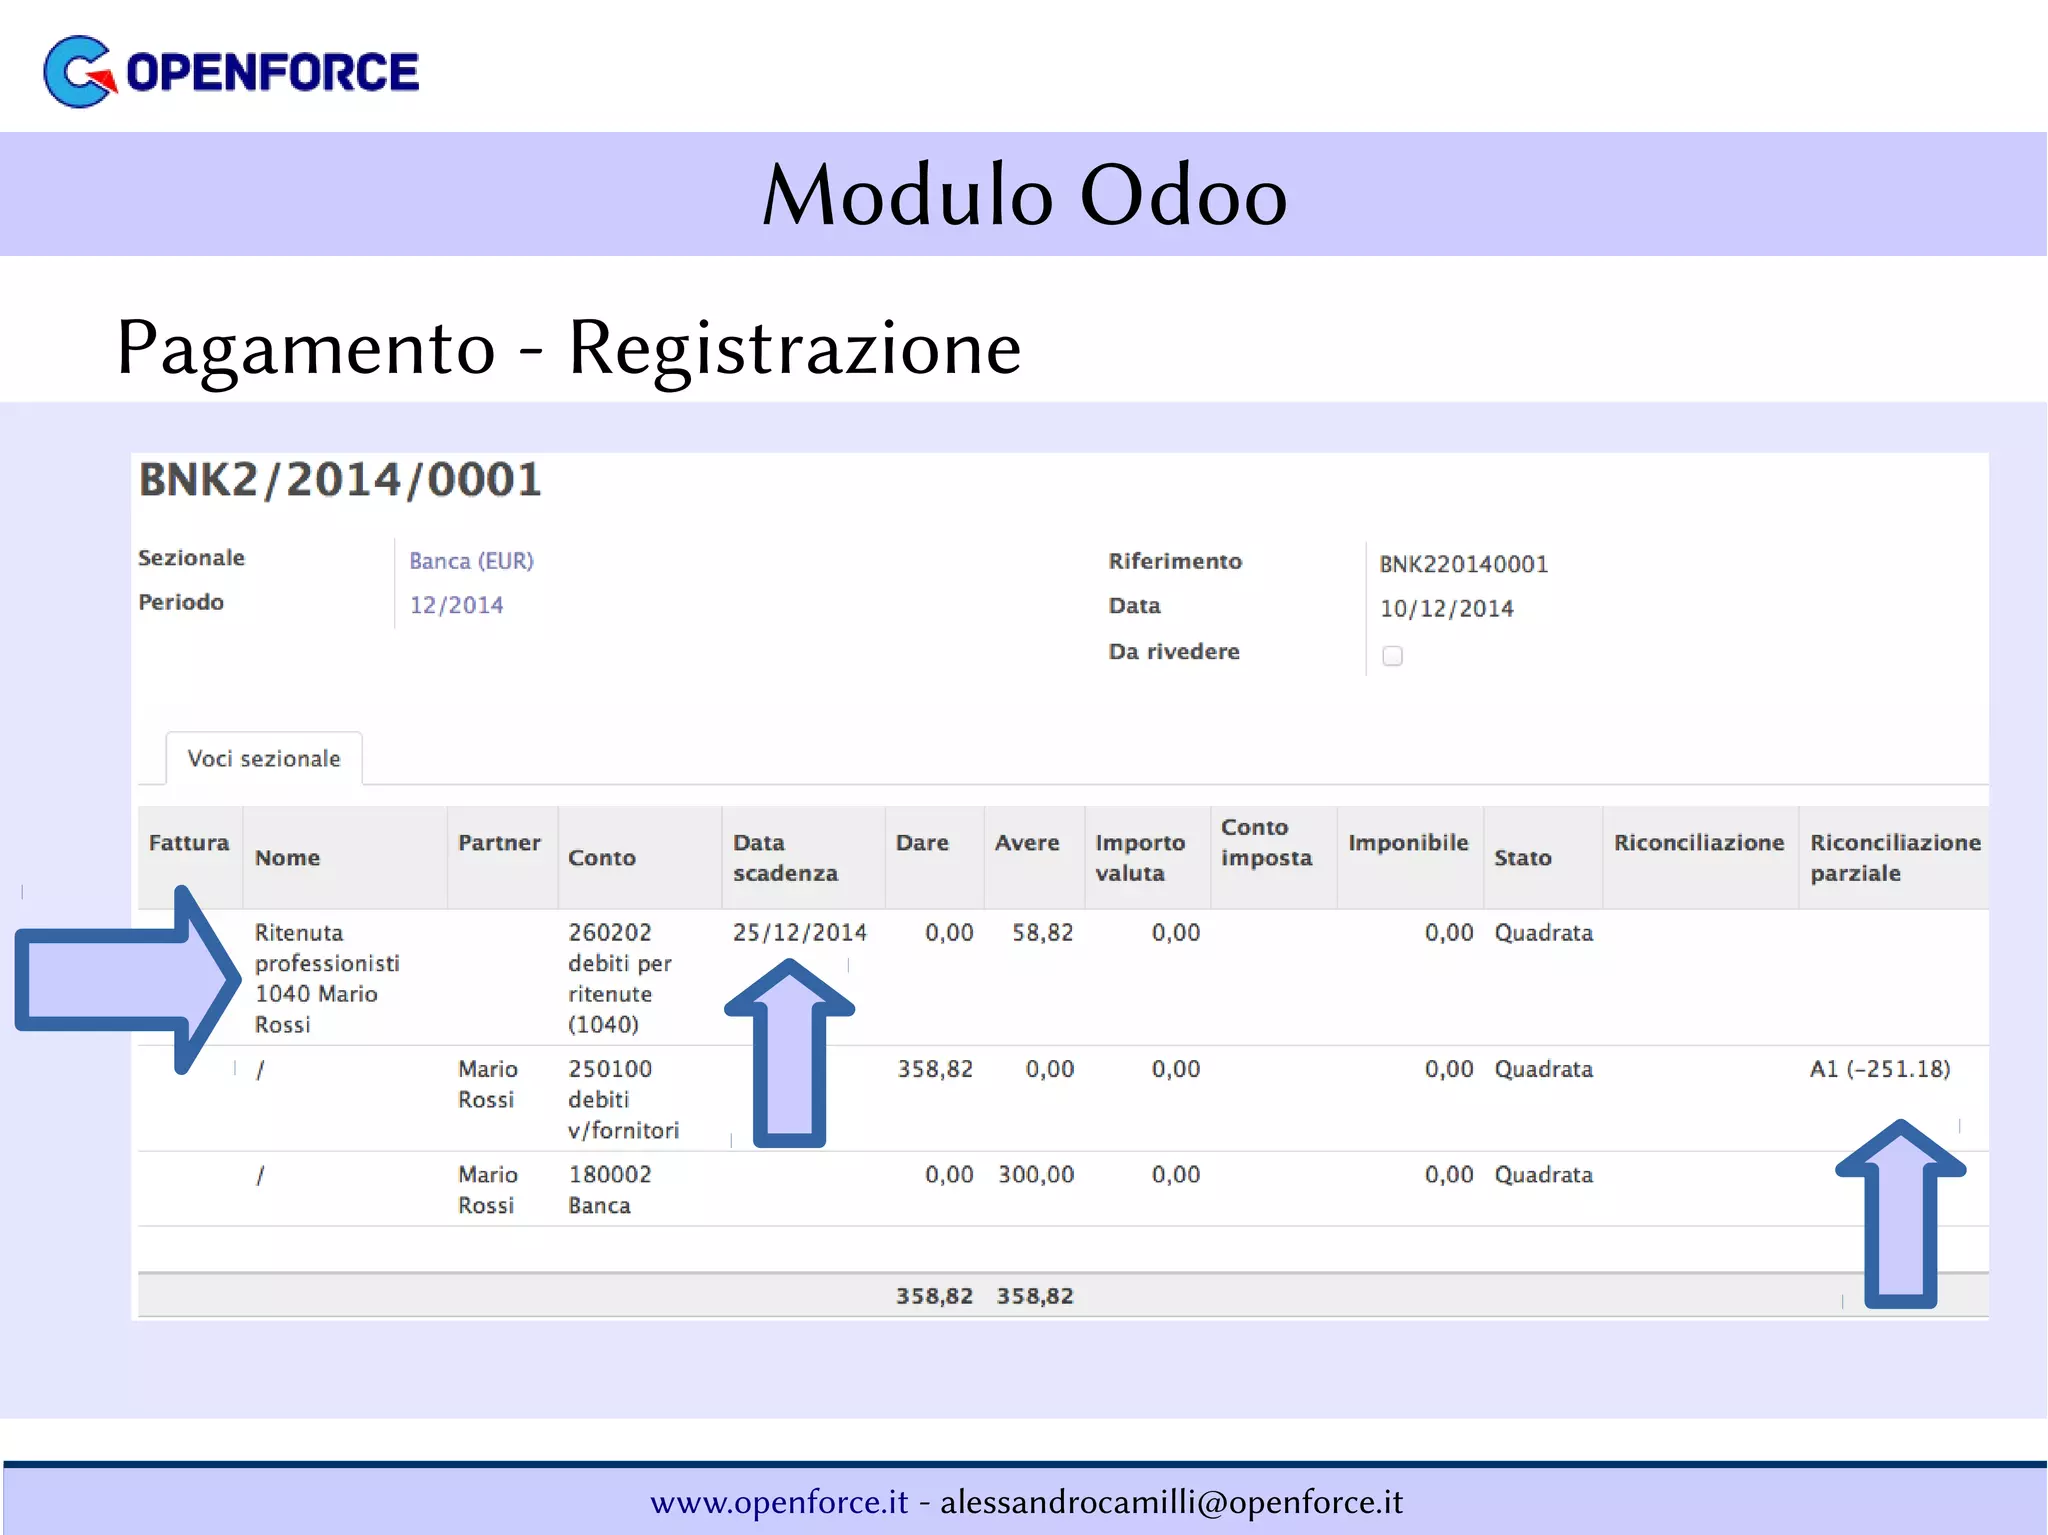Sort by the Dare column header

tap(922, 843)
